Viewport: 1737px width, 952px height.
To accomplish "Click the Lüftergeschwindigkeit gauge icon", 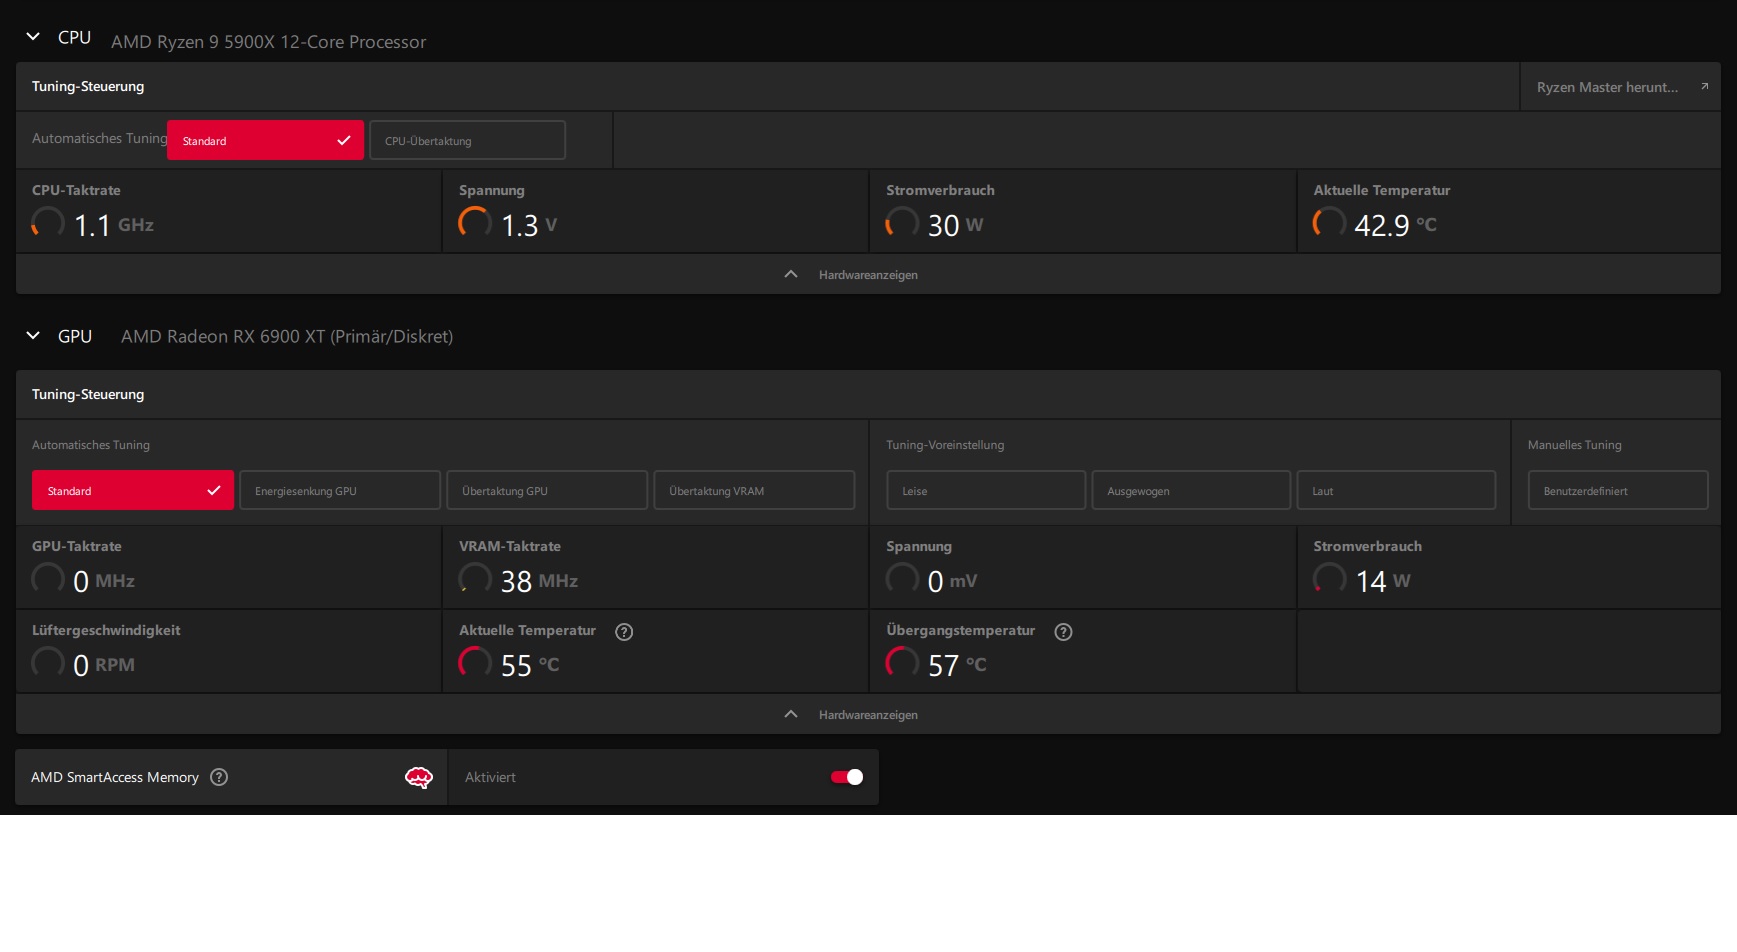I will tap(48, 662).
